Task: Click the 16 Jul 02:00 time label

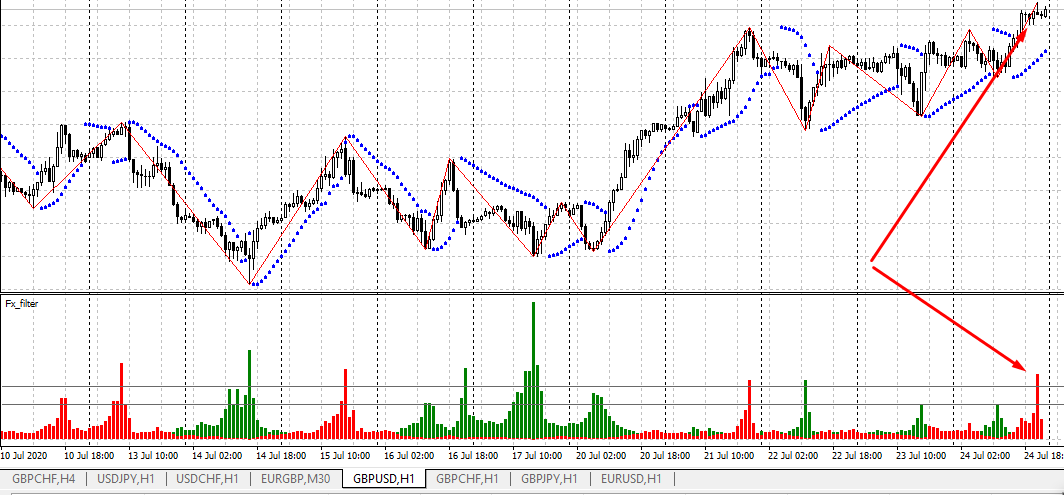Action: pyautogui.click(x=411, y=454)
